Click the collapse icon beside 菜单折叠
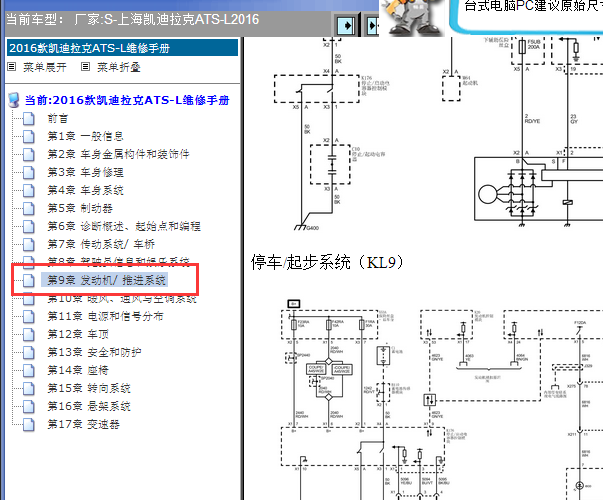The image size is (603, 500). pos(85,67)
